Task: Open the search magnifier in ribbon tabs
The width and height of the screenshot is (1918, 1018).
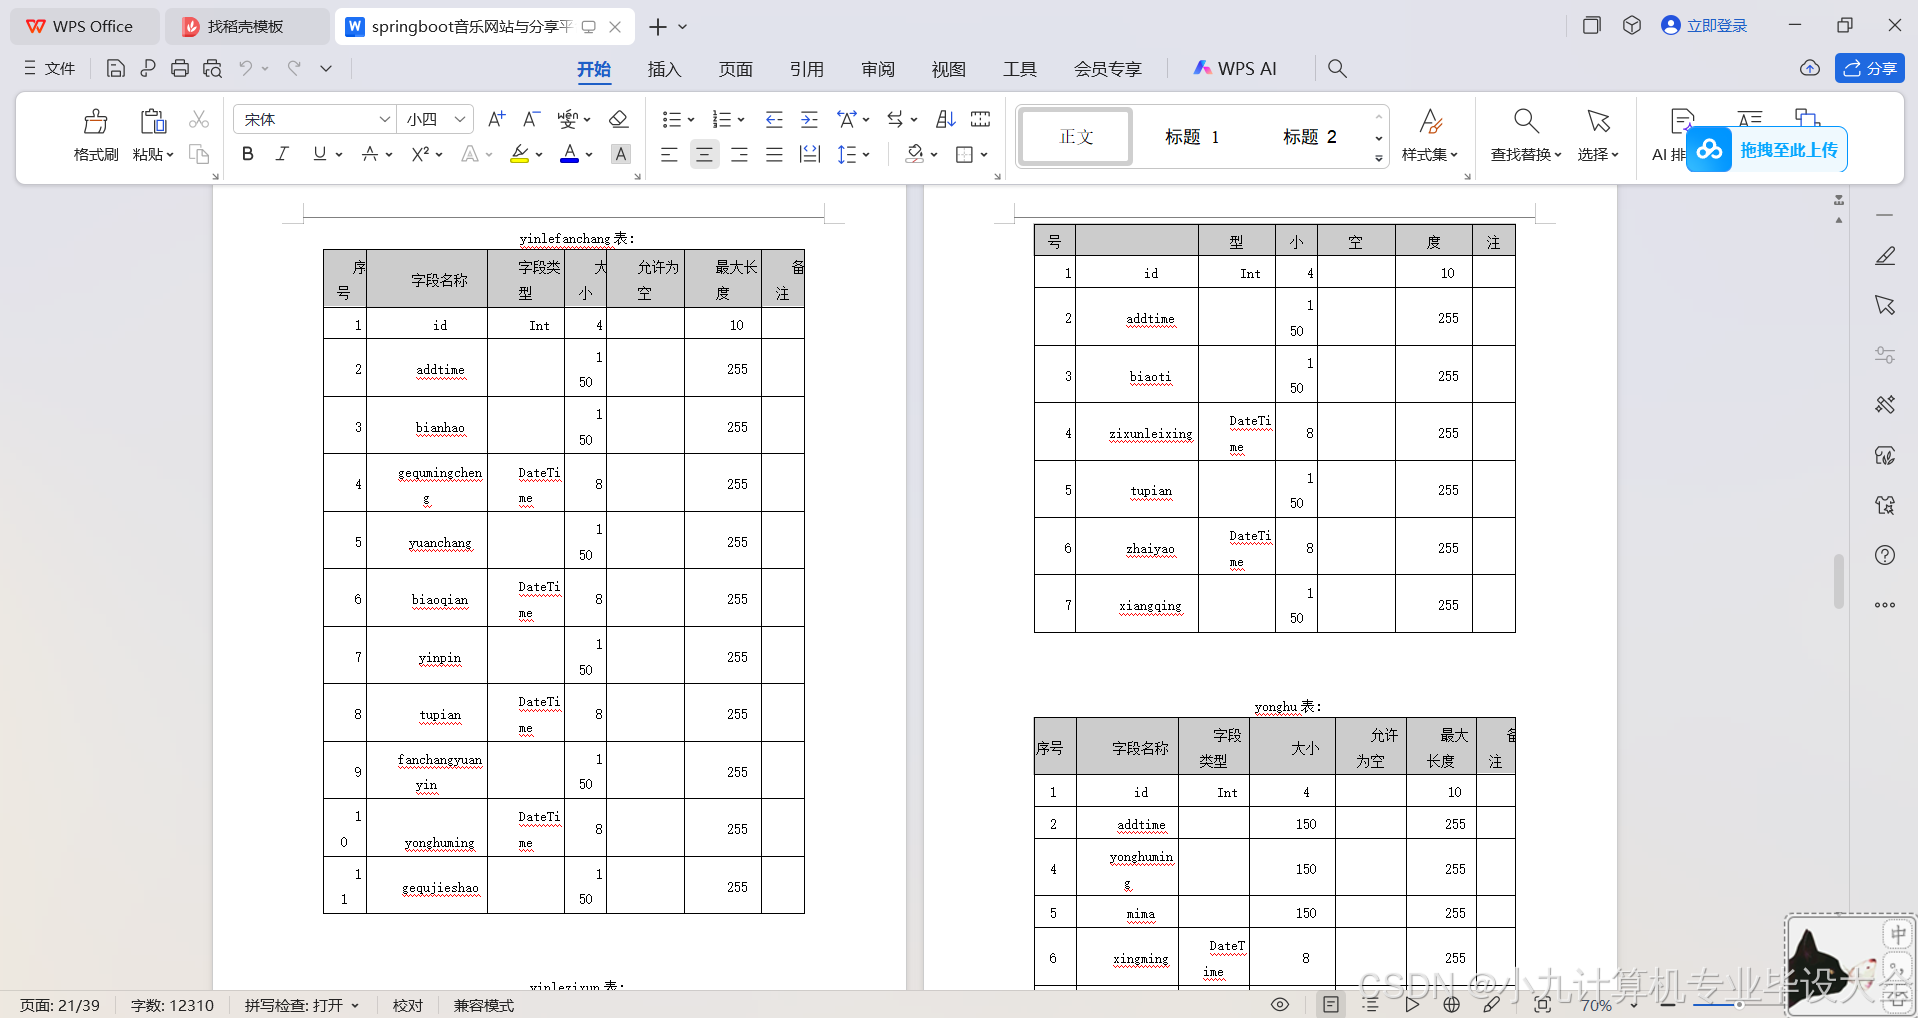Action: 1337,68
